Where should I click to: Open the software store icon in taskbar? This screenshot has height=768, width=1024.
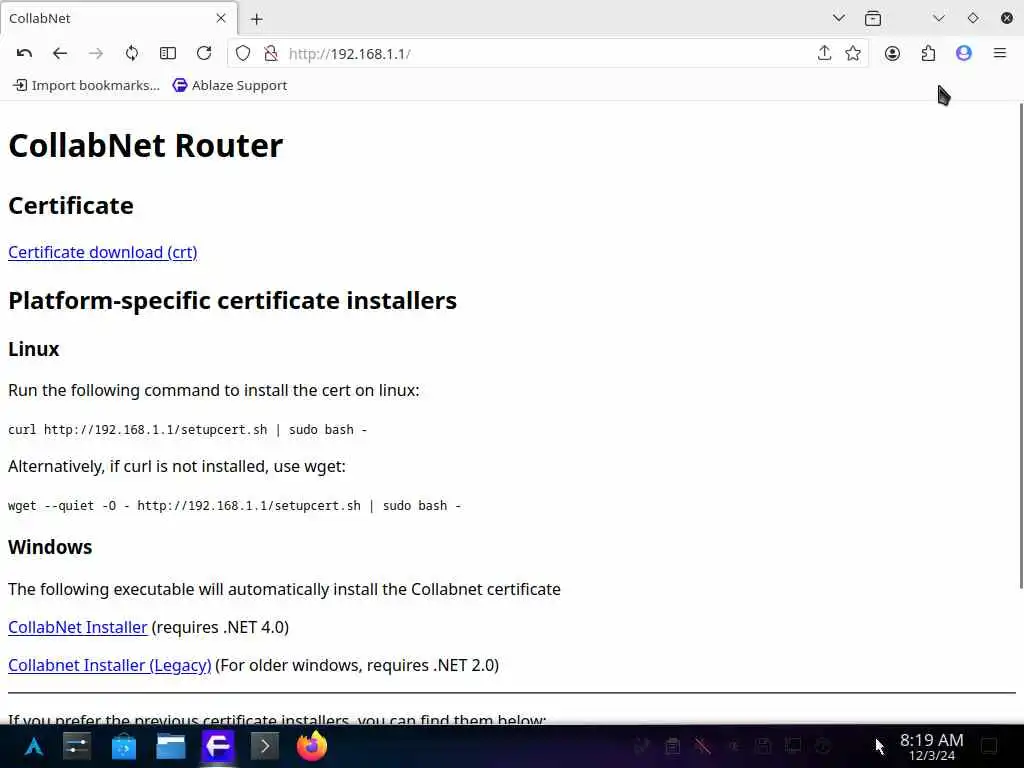pos(123,746)
